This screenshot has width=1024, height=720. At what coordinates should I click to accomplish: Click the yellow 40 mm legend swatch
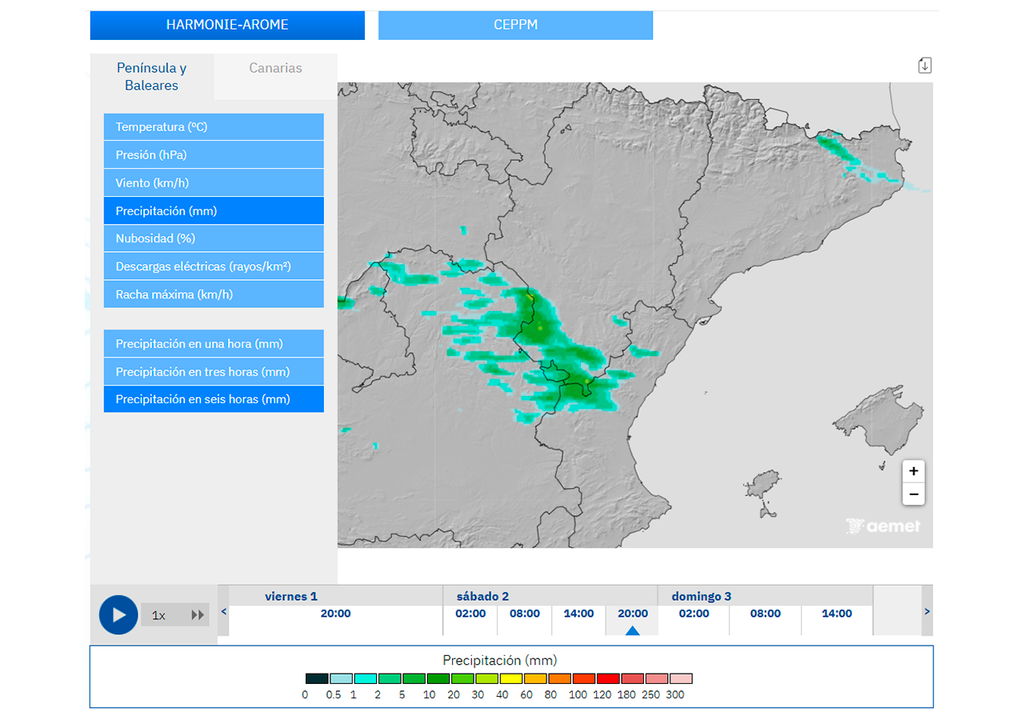[x=511, y=679]
